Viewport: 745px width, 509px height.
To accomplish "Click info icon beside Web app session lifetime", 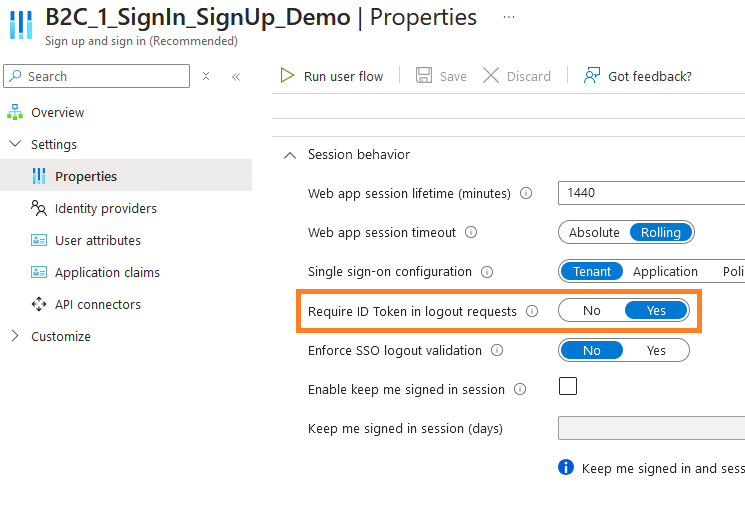I will [x=526, y=193].
